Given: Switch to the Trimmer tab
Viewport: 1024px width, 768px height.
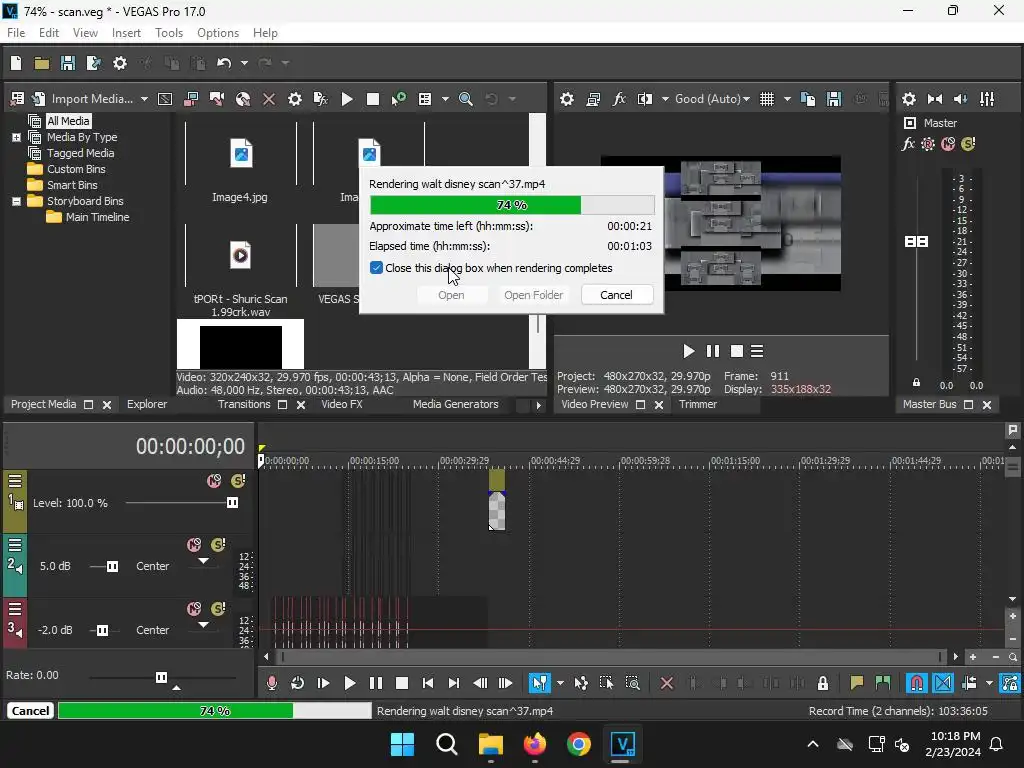Looking at the screenshot, I should (x=697, y=404).
